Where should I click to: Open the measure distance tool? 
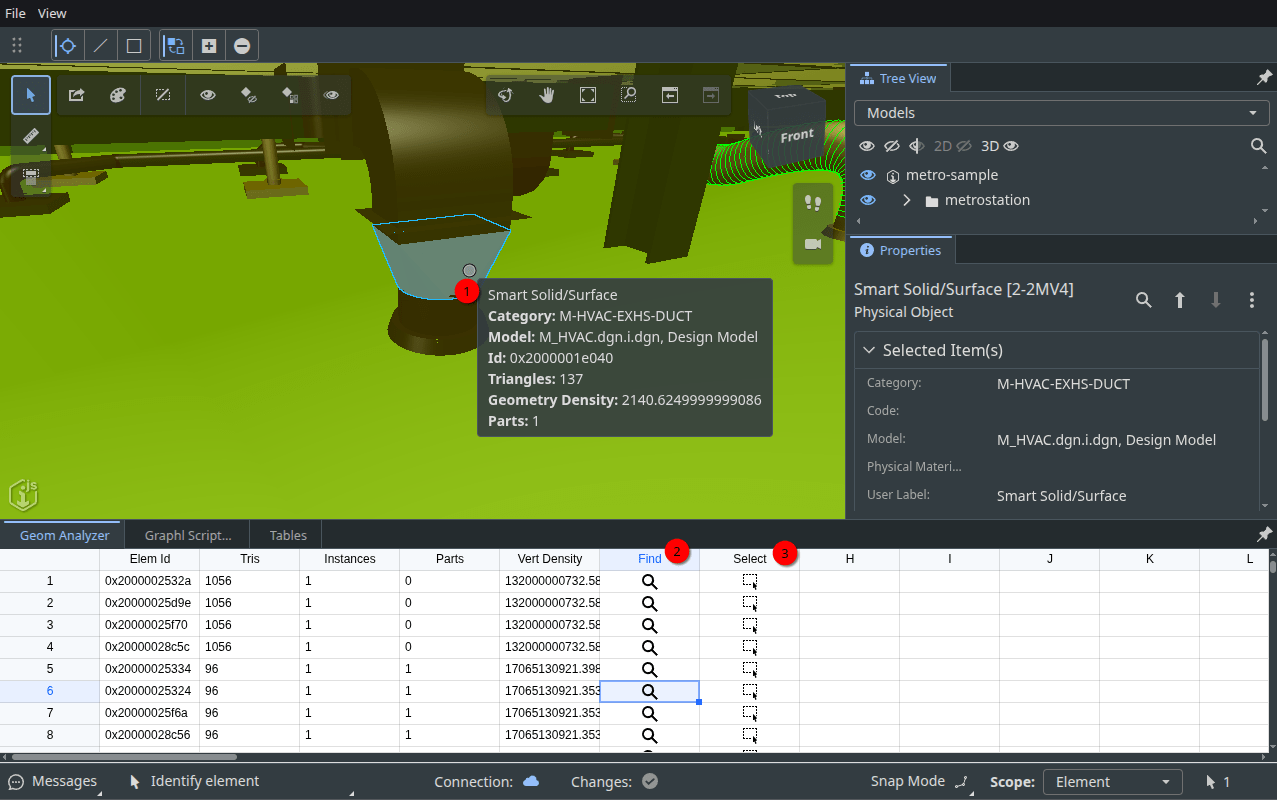coord(31,135)
